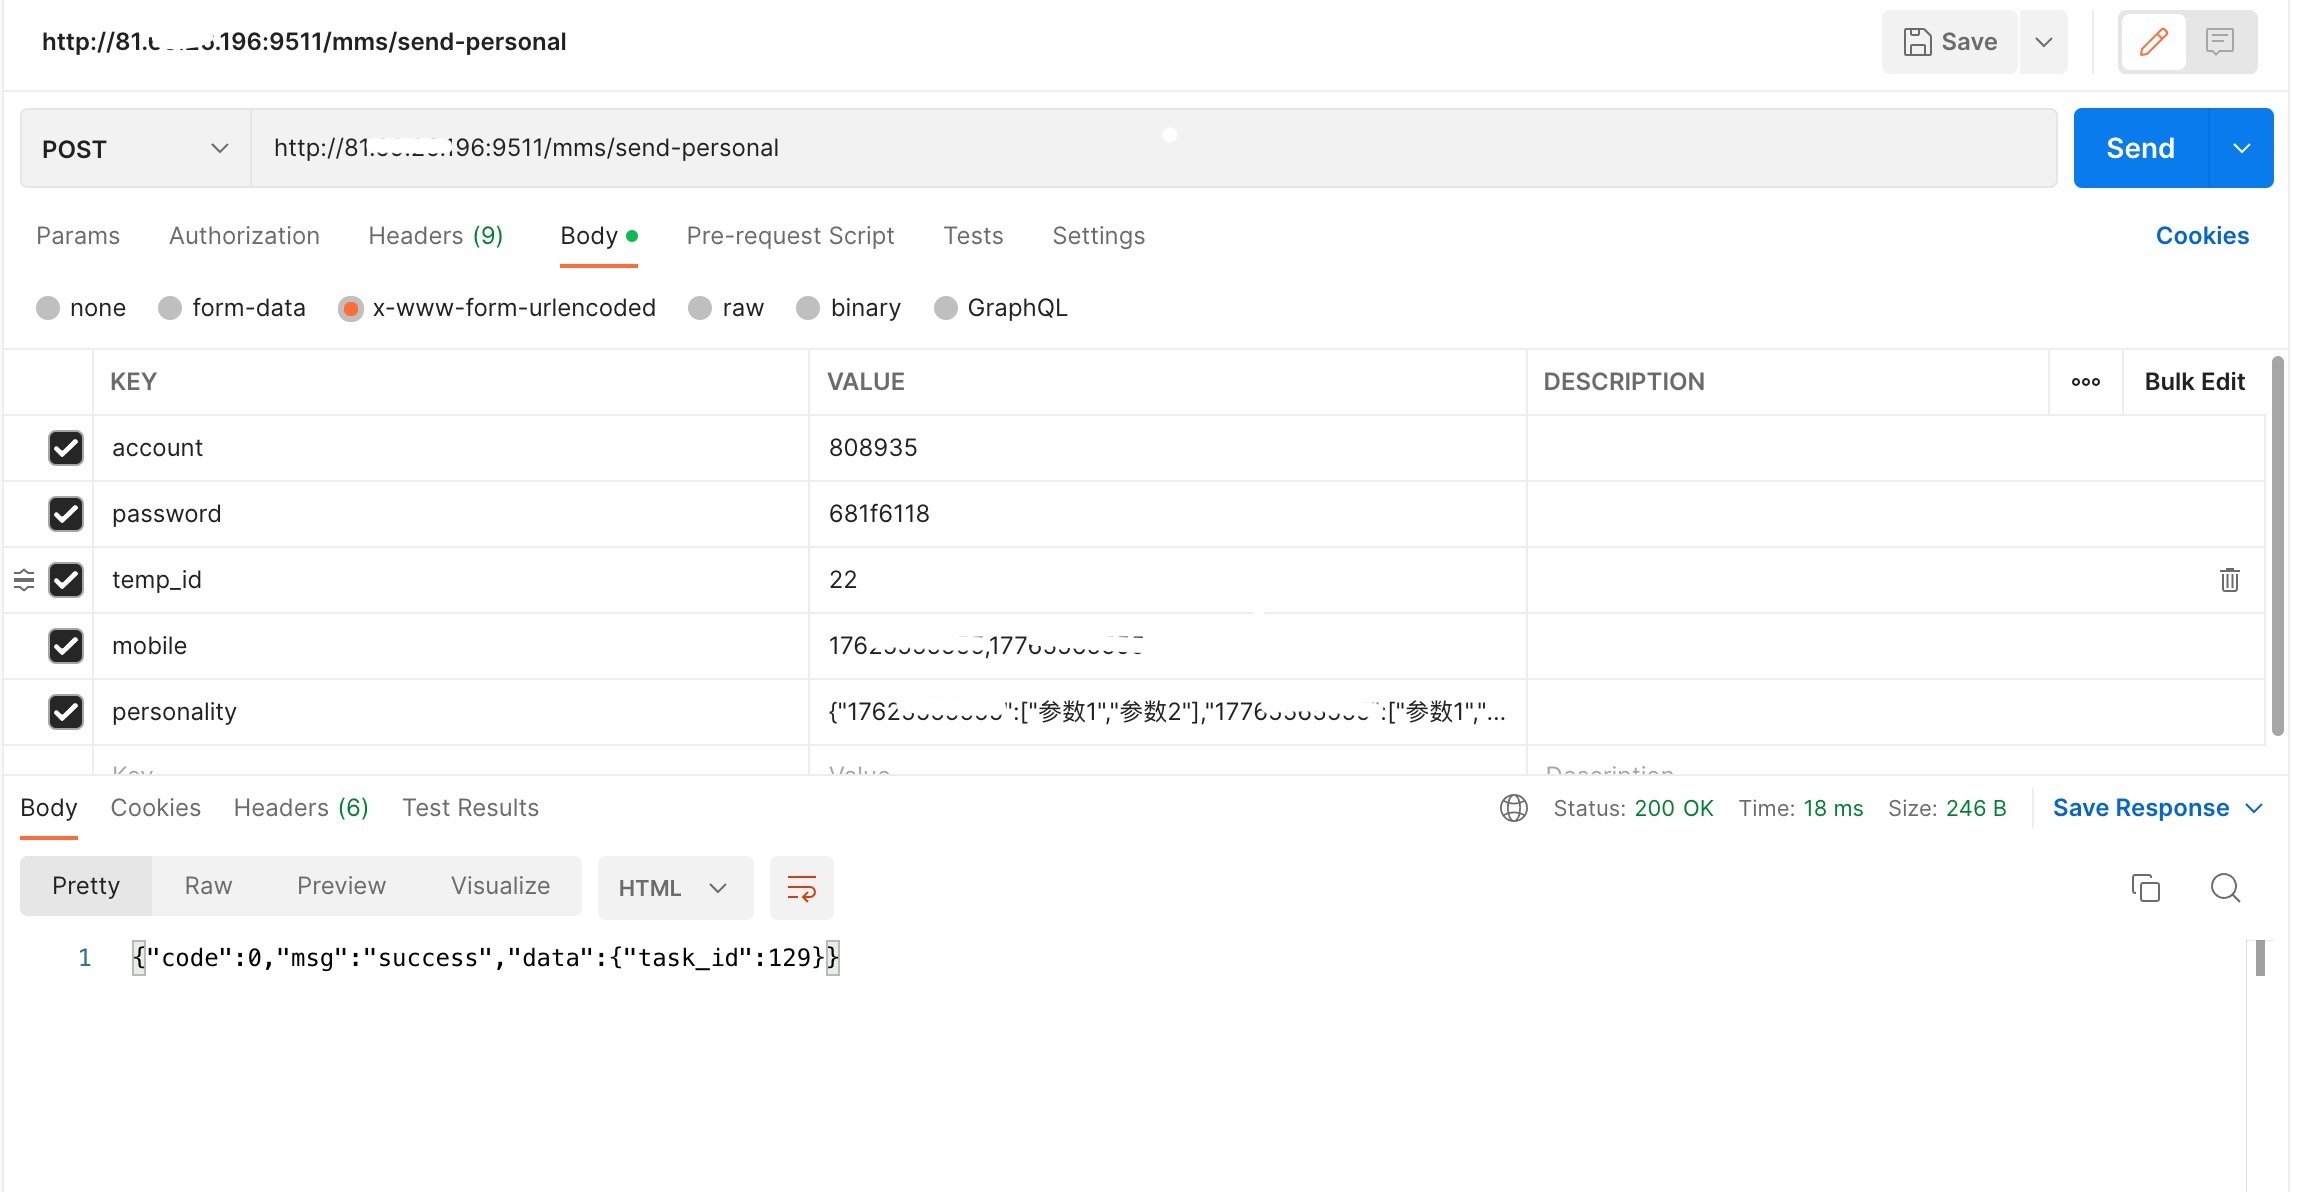
Task: Click the temp_id value 22
Action: [842, 580]
